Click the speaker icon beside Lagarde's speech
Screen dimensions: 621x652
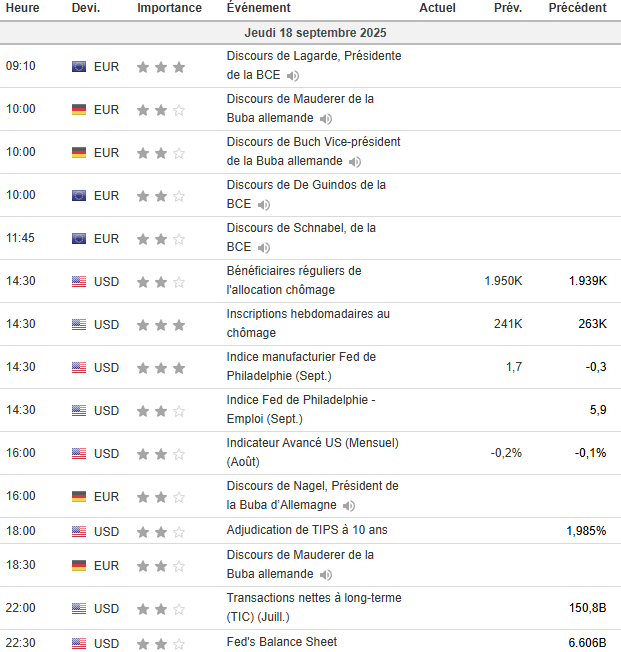click(293, 76)
